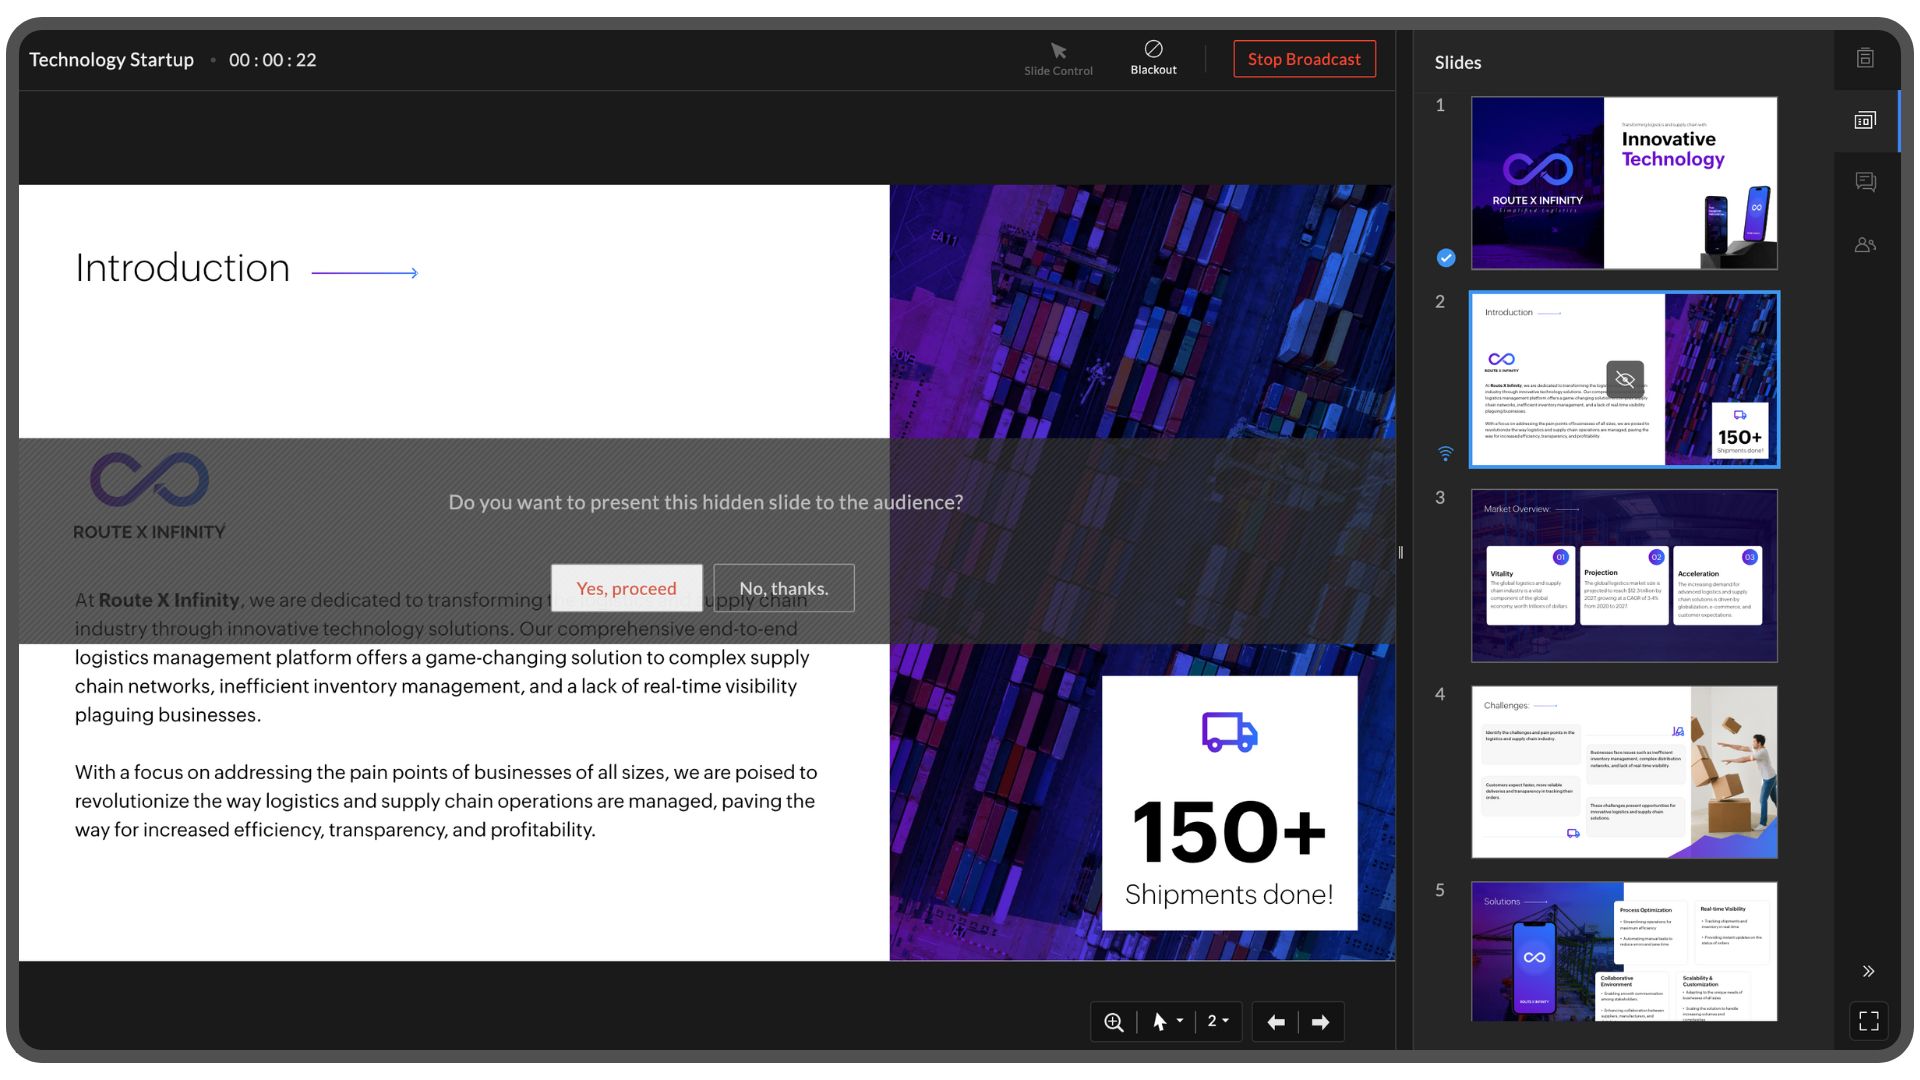Screen dimensions: 1920x1080
Task: Click the 00:00:22 timer
Action: point(273,60)
